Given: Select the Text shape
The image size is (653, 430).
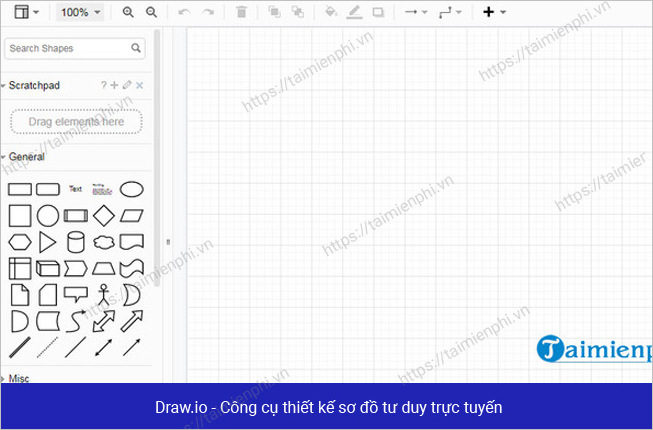Looking at the screenshot, I should pos(75,189).
